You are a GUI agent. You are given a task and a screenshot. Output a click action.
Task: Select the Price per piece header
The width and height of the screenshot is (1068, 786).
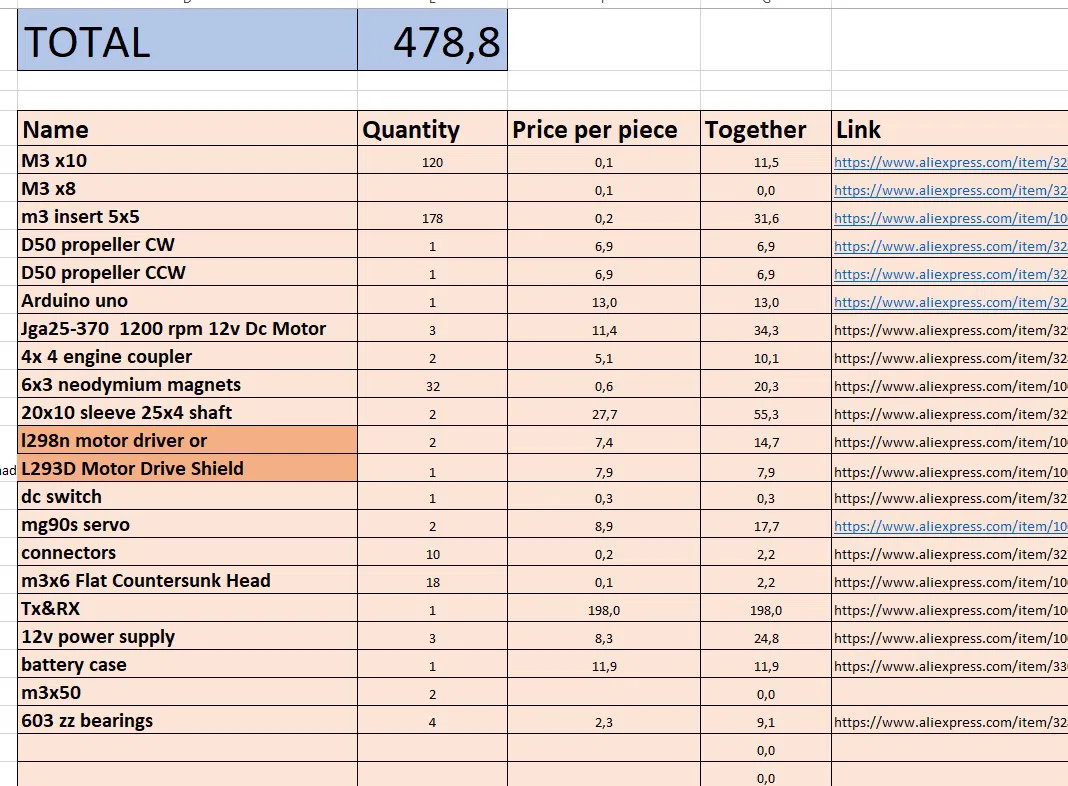pos(604,129)
